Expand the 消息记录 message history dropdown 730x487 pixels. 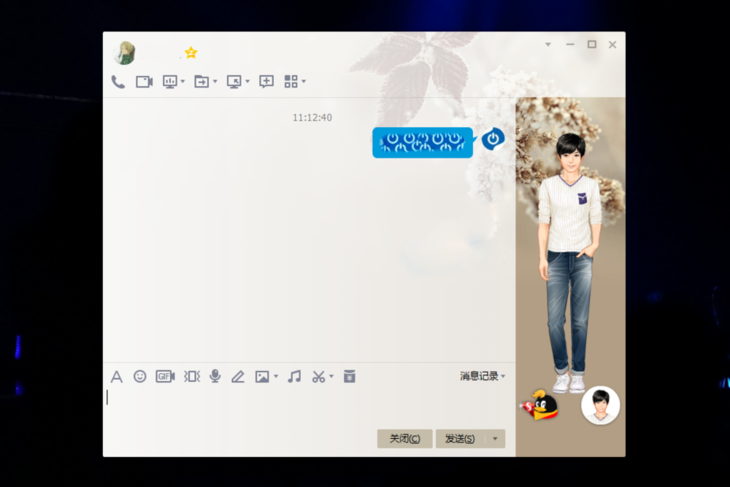click(482, 376)
